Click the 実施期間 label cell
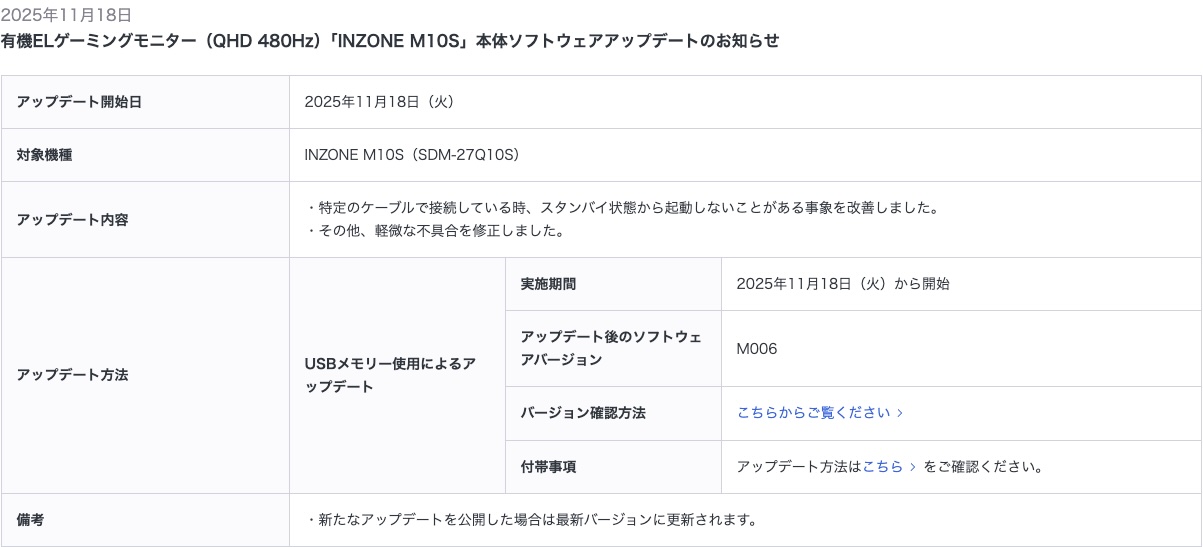 (x=548, y=284)
